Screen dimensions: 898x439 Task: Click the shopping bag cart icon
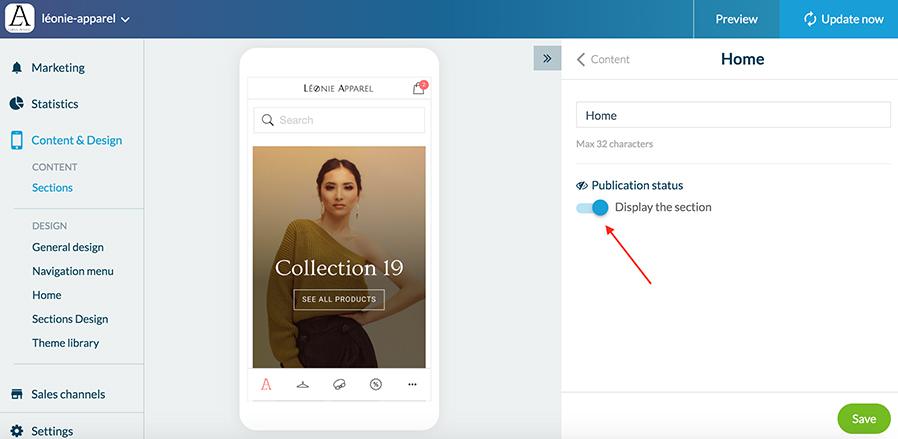tap(418, 89)
